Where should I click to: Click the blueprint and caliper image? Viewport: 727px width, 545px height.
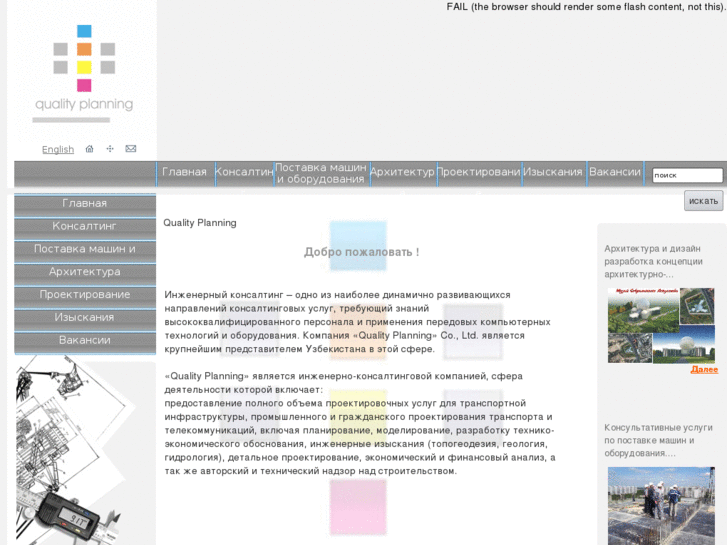77,450
